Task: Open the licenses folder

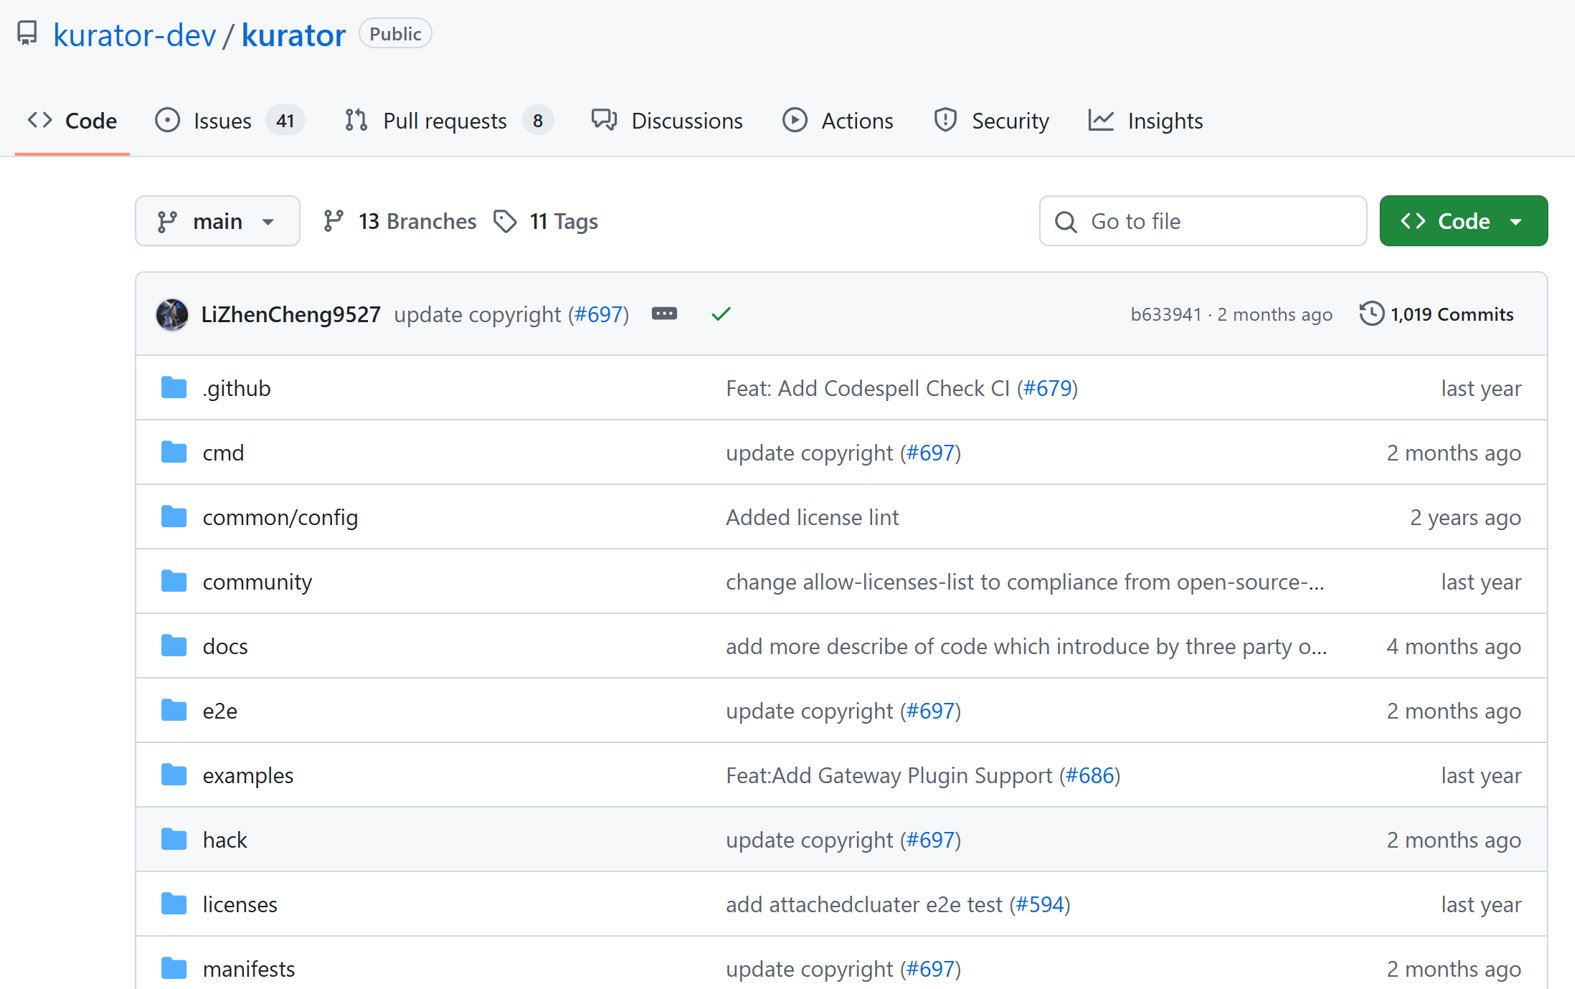Action: coord(240,904)
